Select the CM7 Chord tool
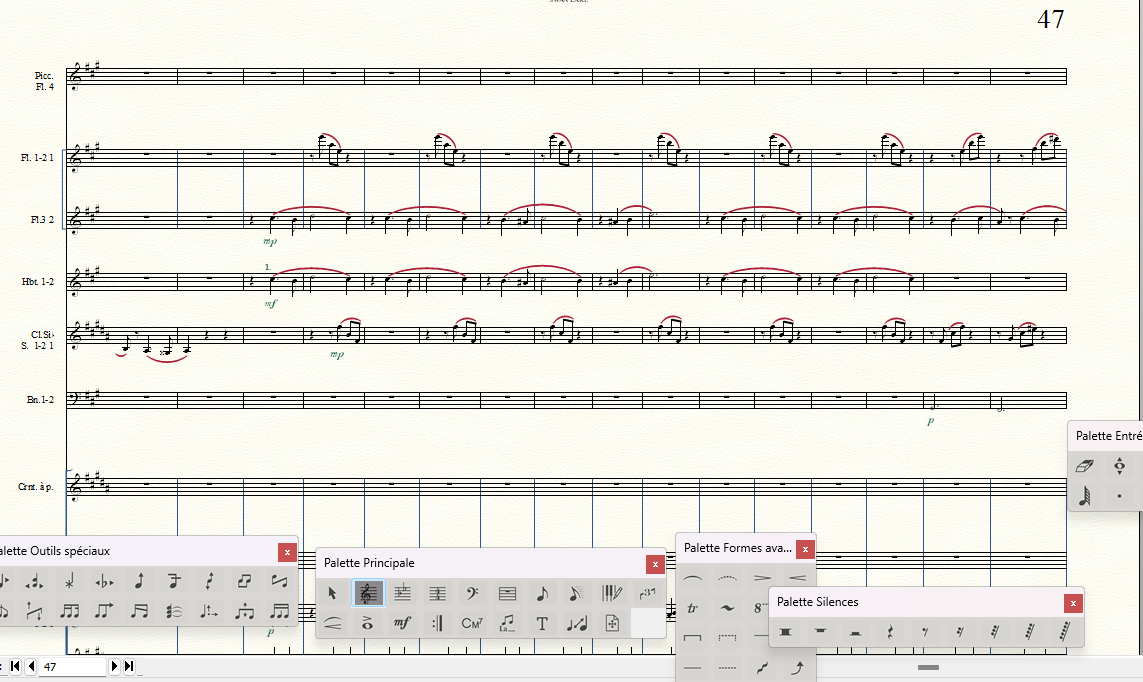 click(x=472, y=623)
